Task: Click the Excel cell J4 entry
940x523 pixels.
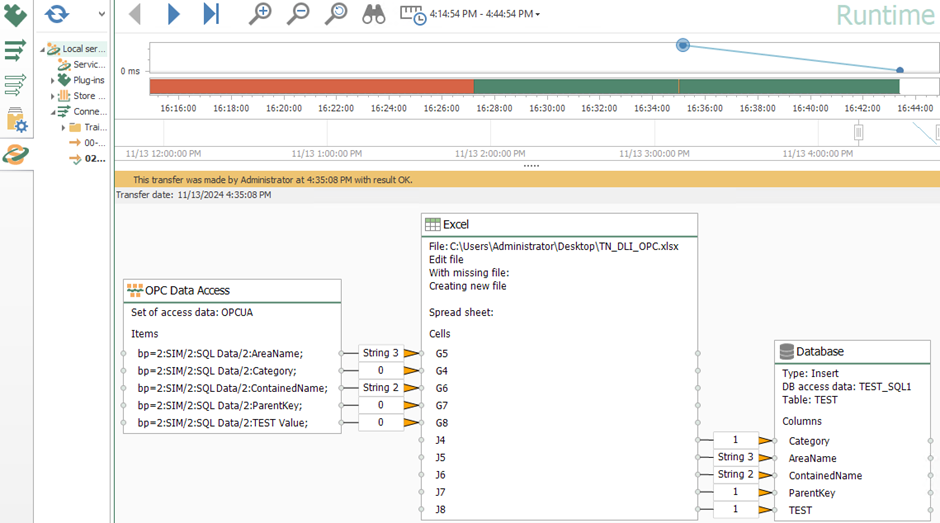Action: pos(440,440)
